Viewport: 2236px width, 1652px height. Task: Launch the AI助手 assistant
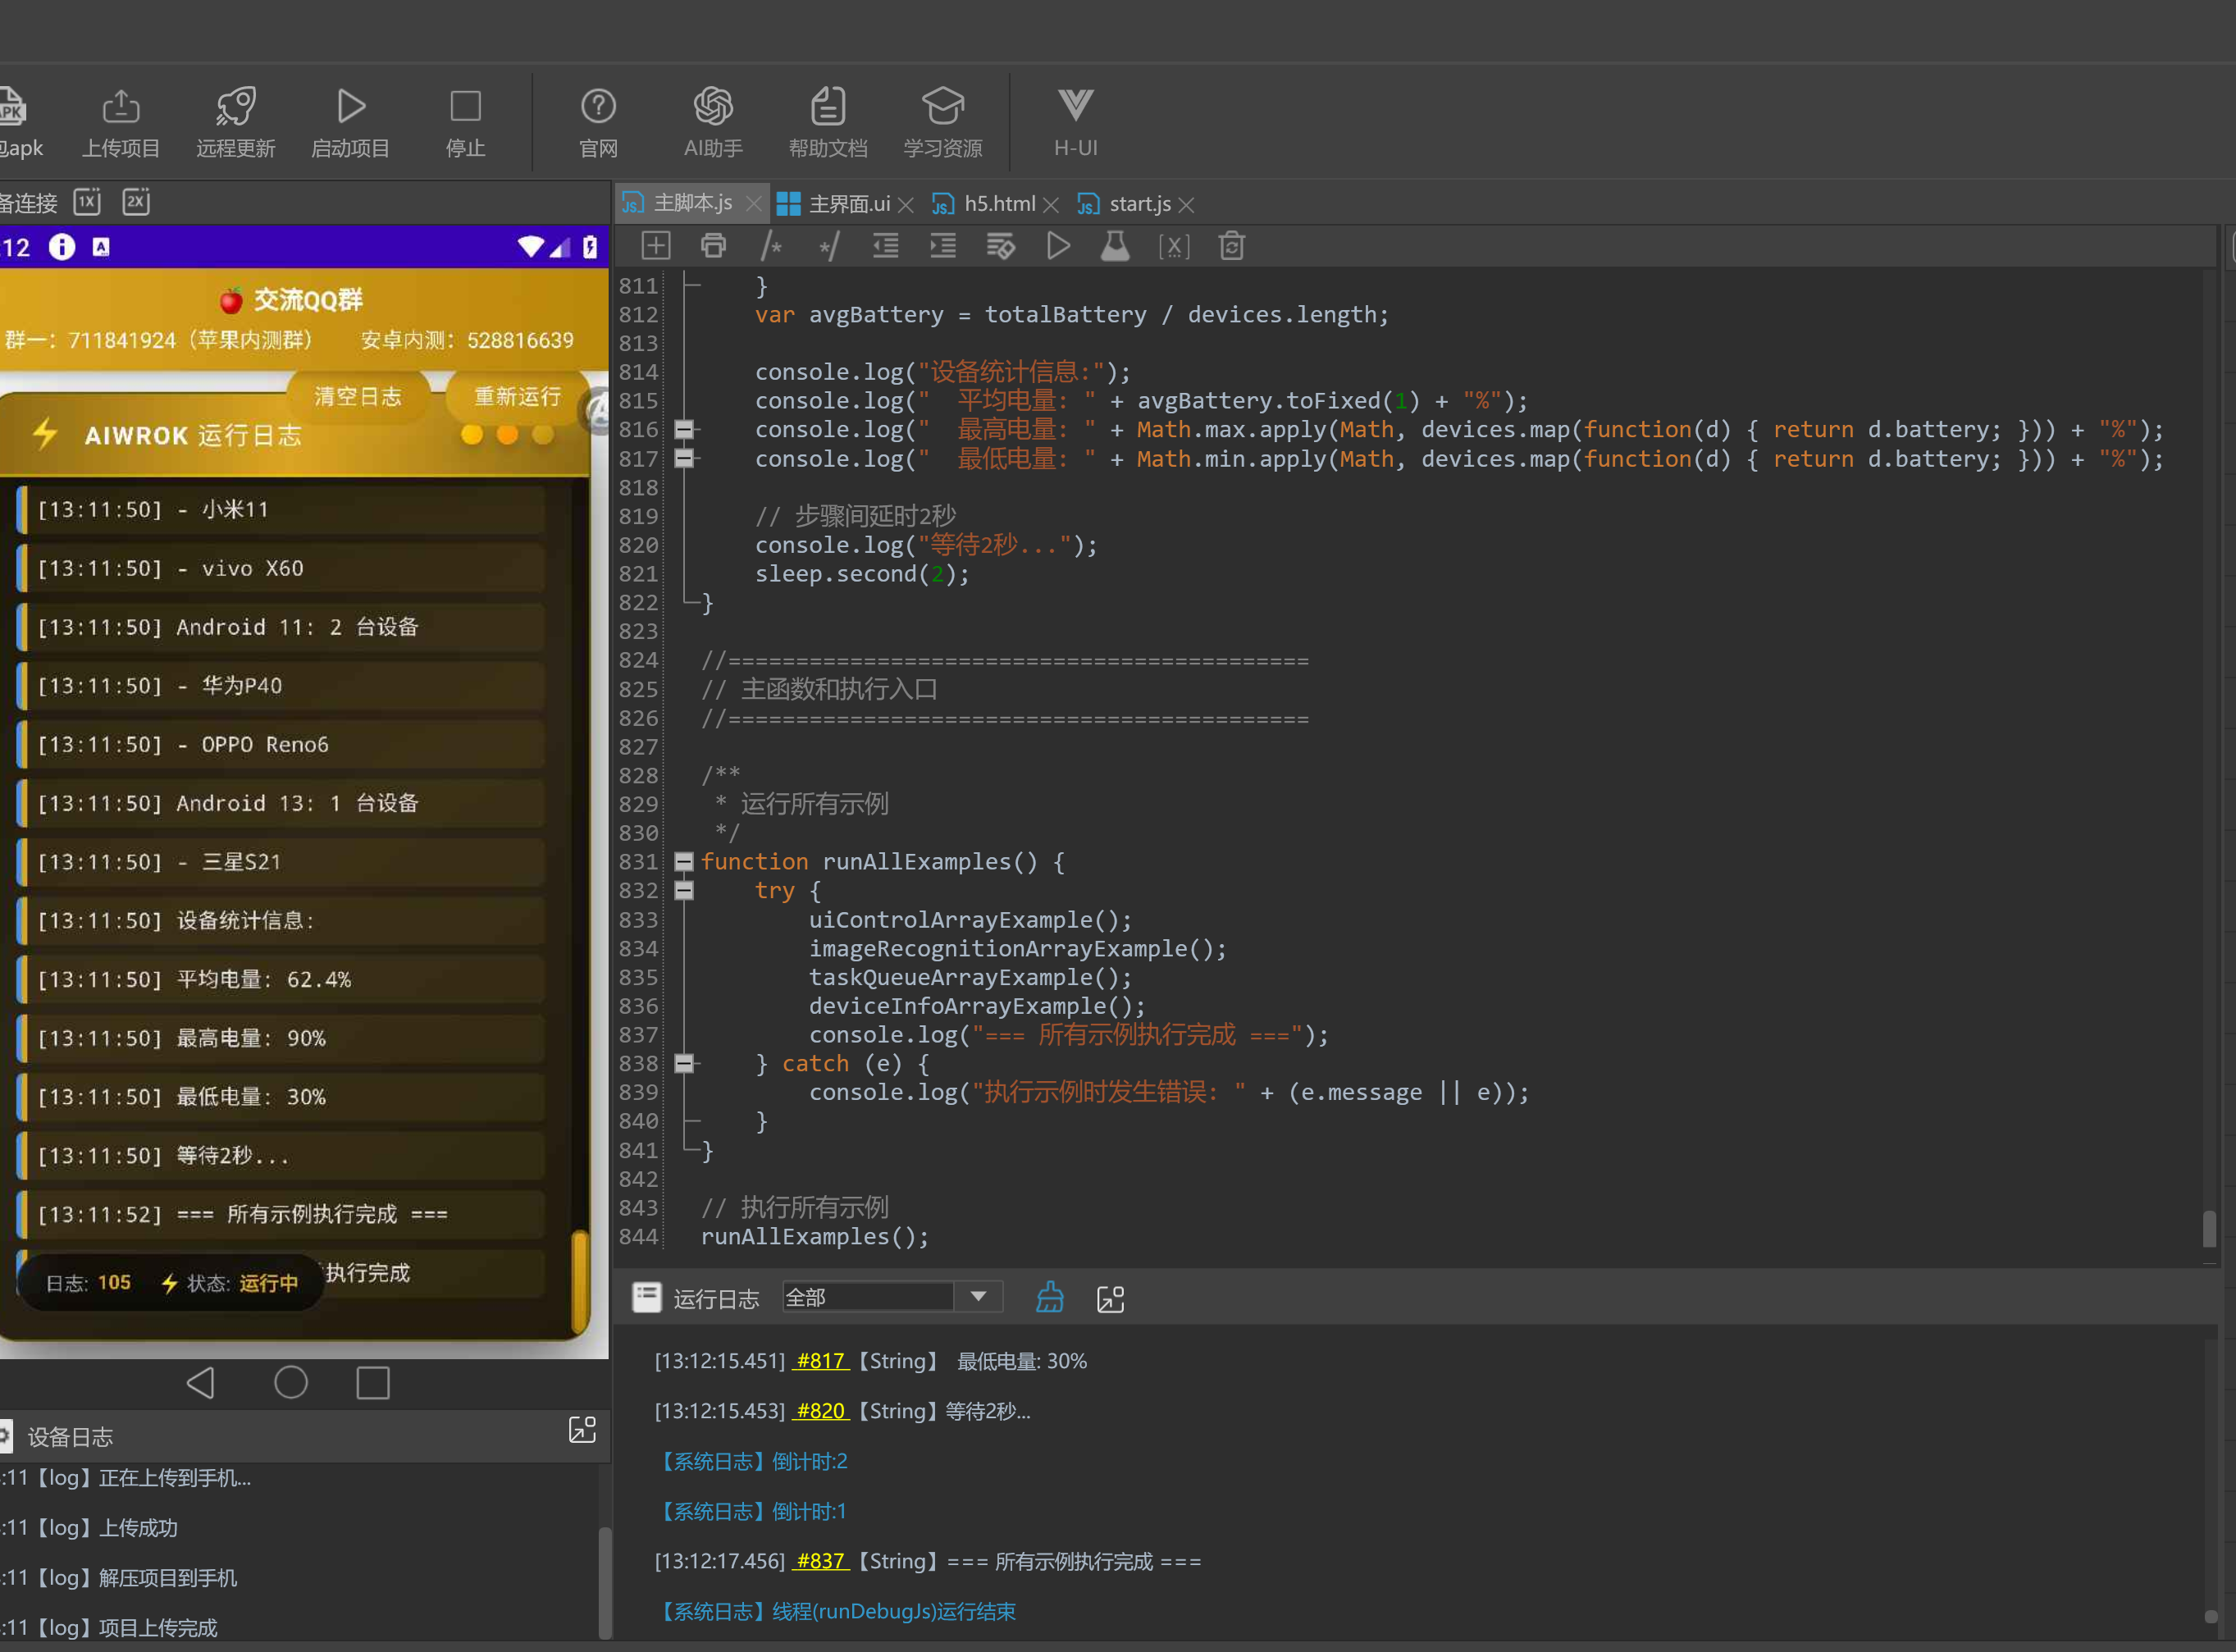[x=713, y=122]
